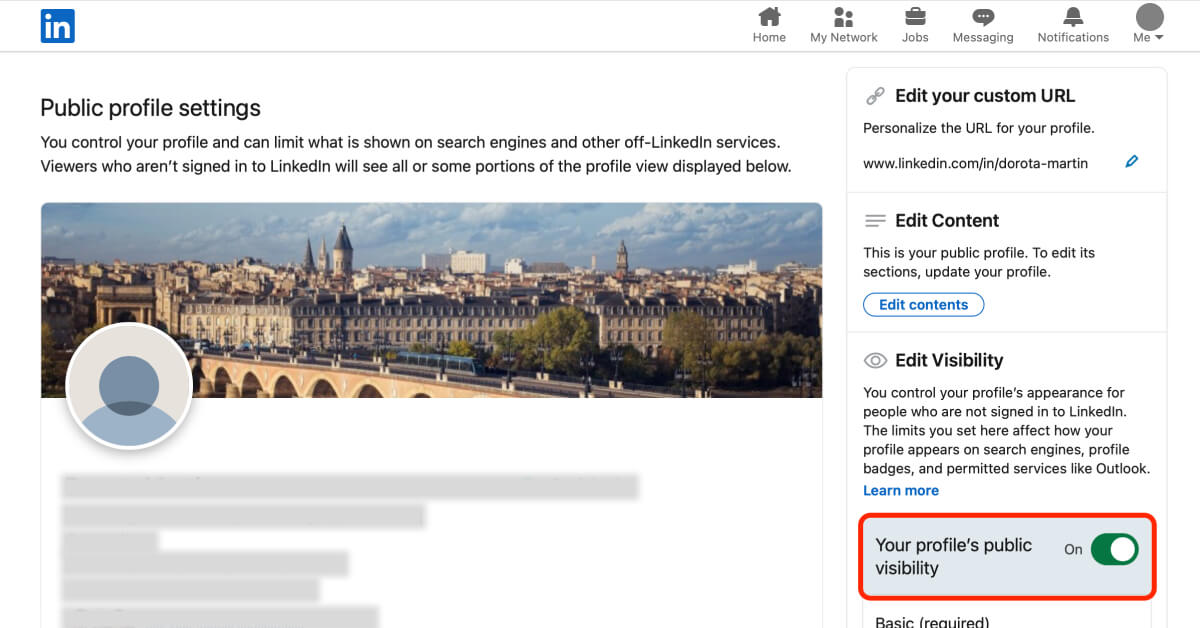Click the Edit Visibility eye icon
Image resolution: width=1200 pixels, height=628 pixels.
[x=875, y=360]
